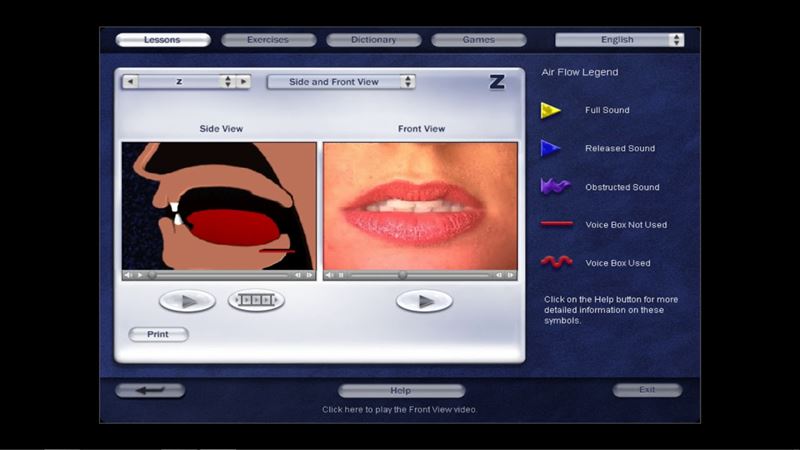Click the back arrow button at bottom left
Screen dimensions: 800x450
(150, 390)
